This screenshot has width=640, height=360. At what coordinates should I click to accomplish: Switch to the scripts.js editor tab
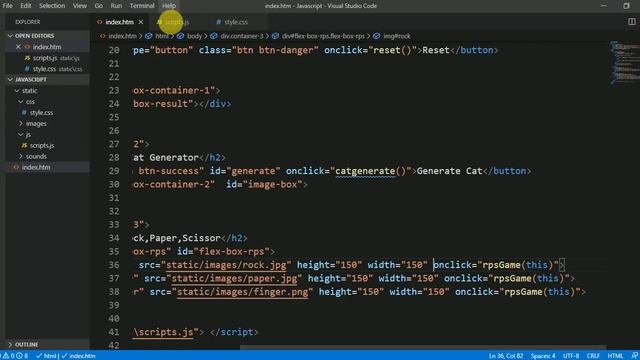(x=176, y=22)
